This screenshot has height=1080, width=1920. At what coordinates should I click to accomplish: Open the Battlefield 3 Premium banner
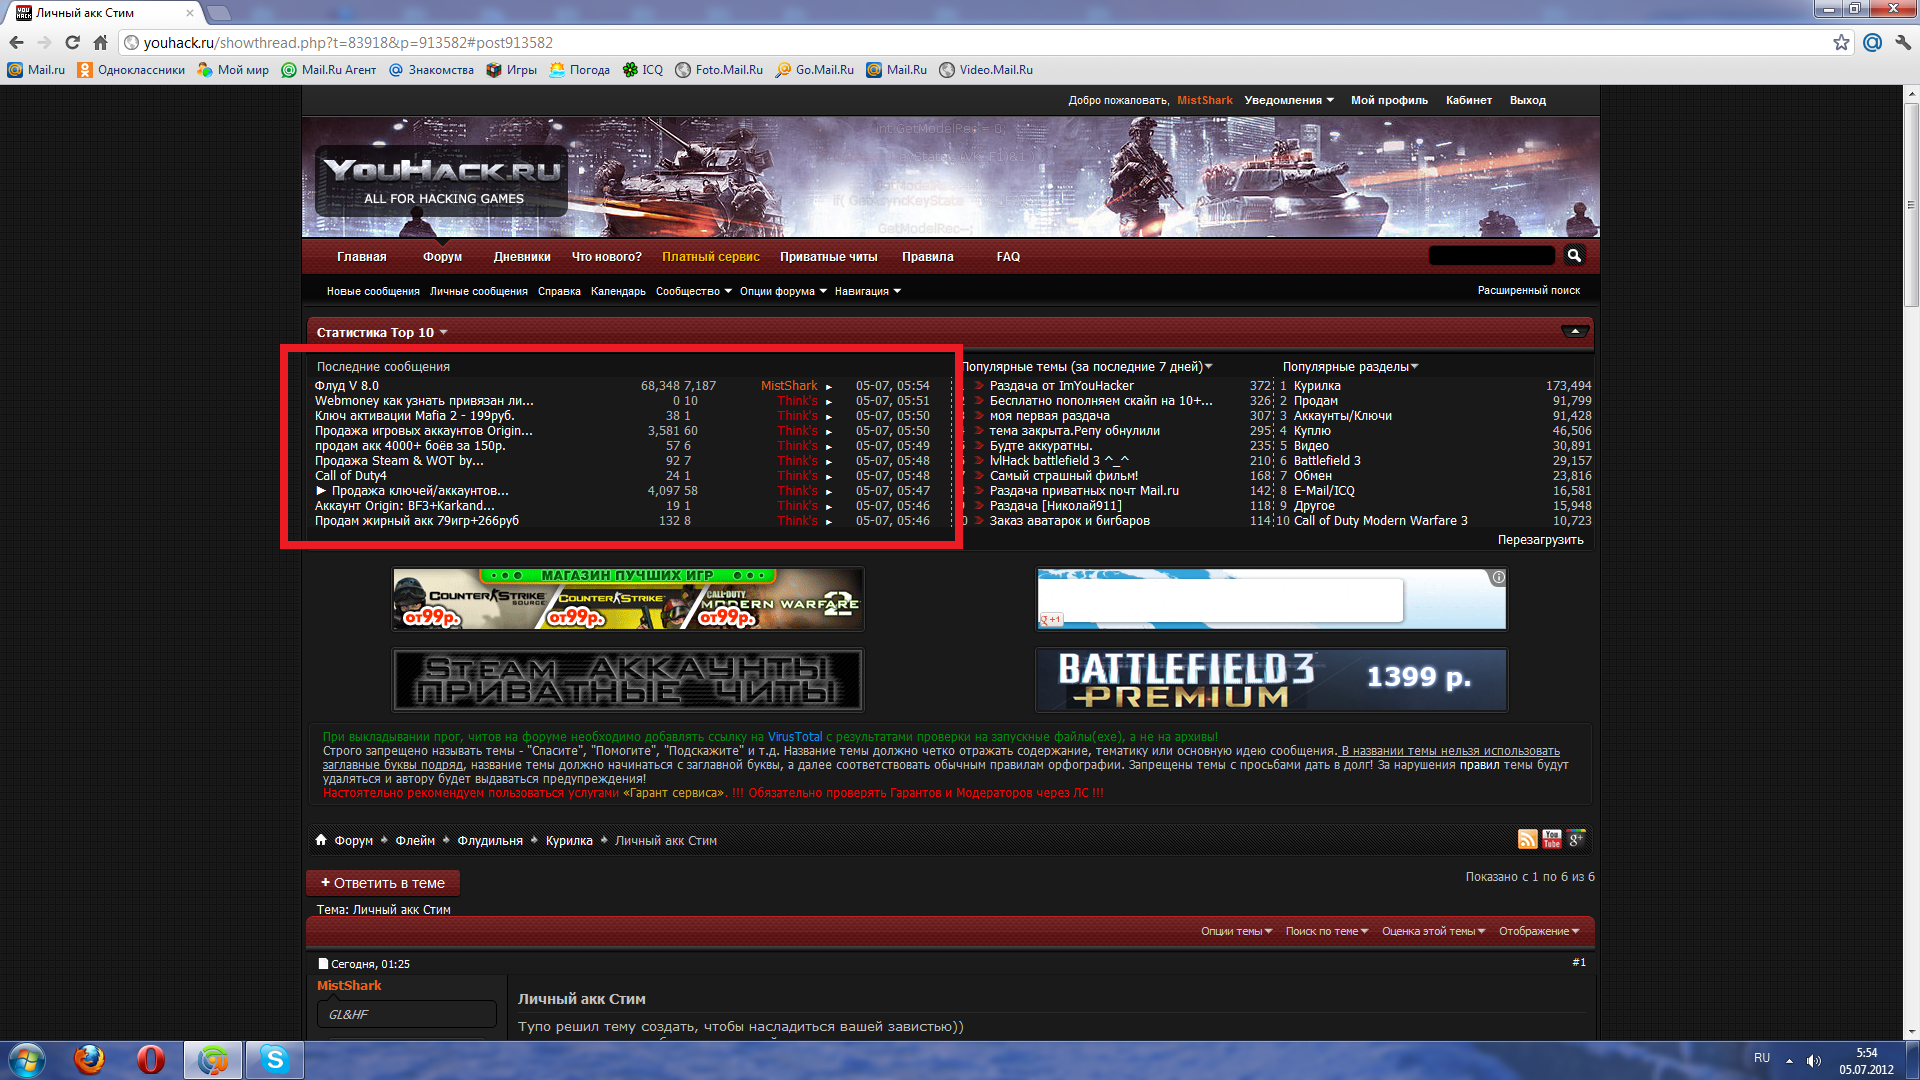coord(1271,680)
